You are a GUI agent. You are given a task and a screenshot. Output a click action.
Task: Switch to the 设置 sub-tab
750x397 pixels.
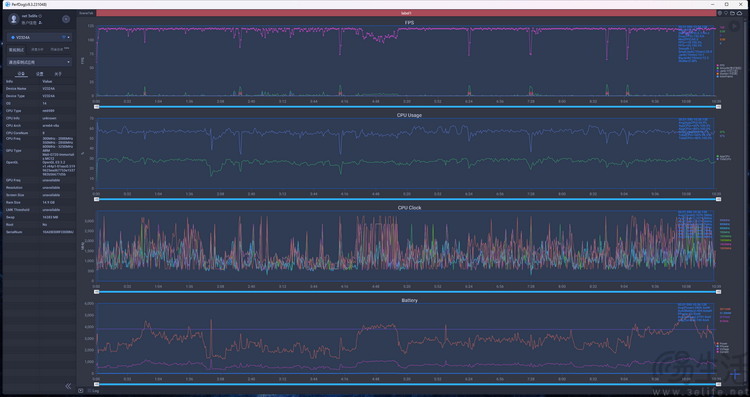coord(39,74)
